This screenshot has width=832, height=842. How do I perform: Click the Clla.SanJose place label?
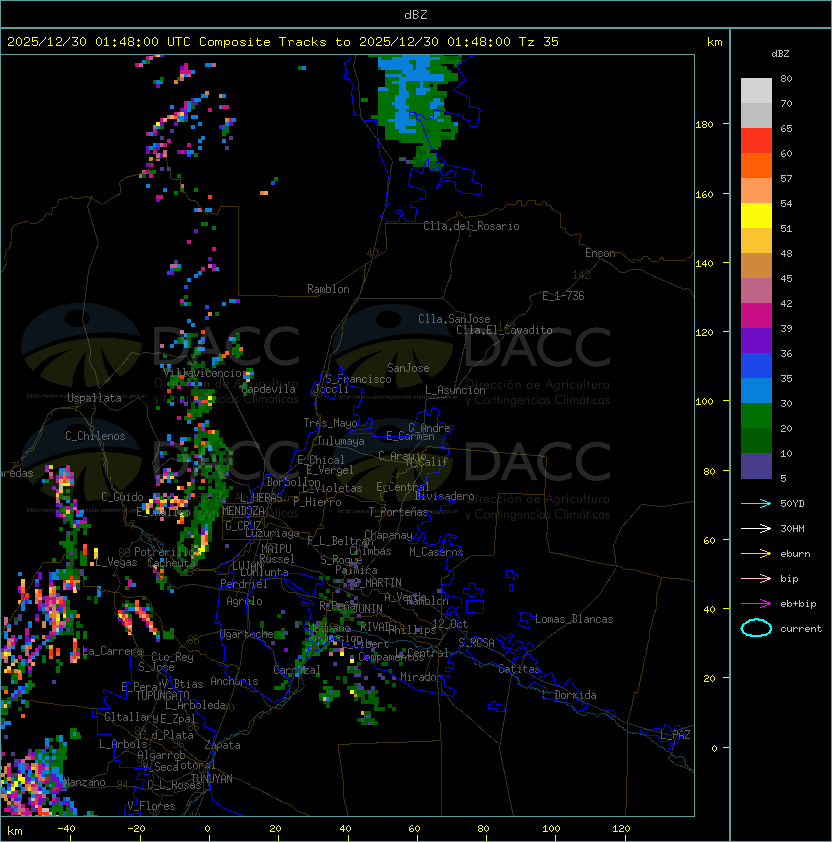tap(454, 319)
